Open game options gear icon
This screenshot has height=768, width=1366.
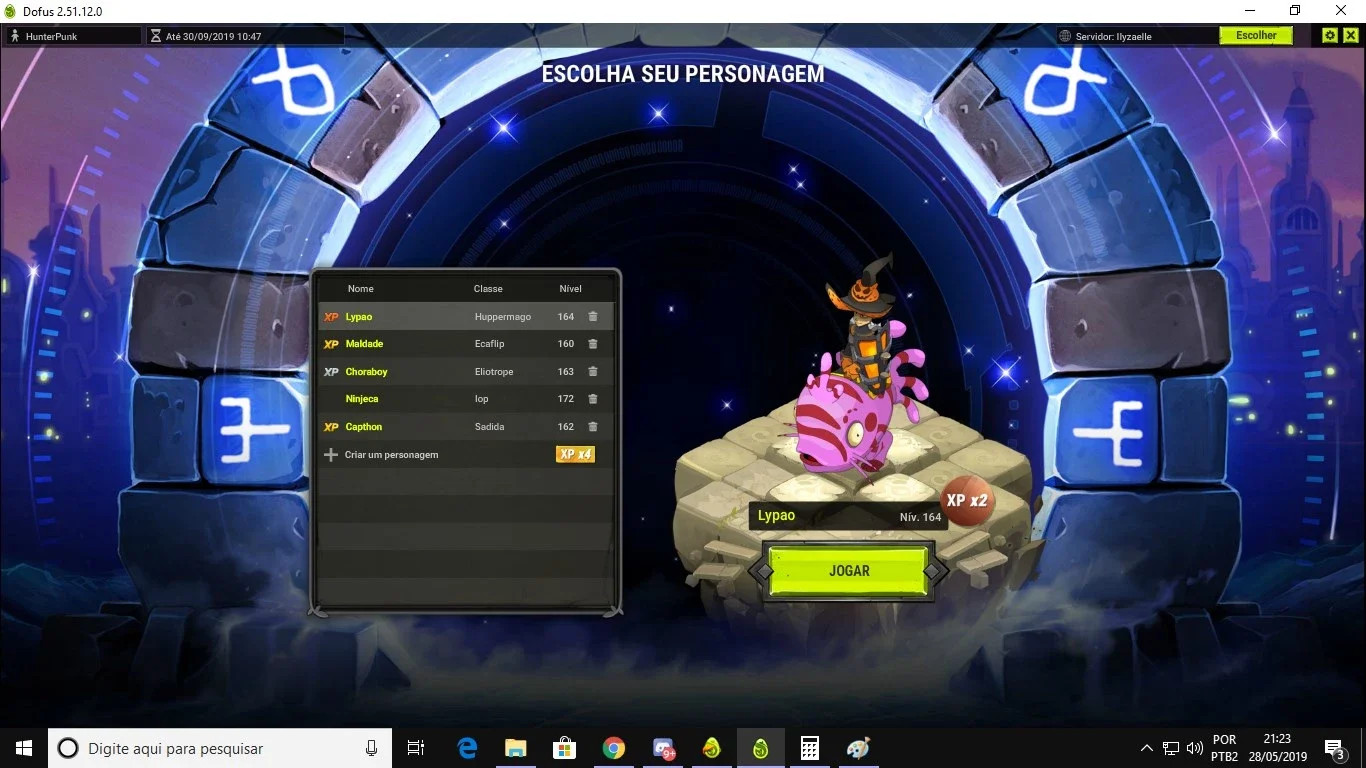tap(1329, 35)
